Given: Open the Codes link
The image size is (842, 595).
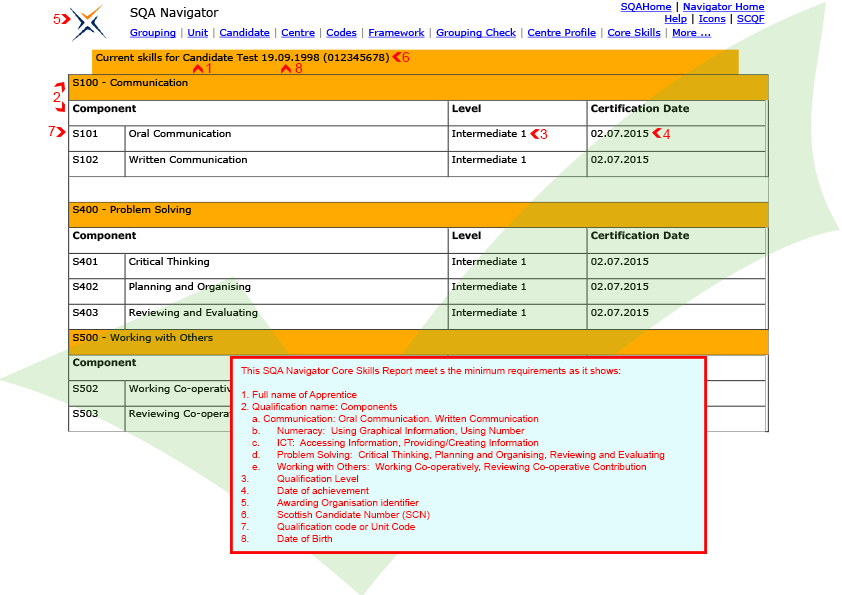Looking at the screenshot, I should click(342, 33).
